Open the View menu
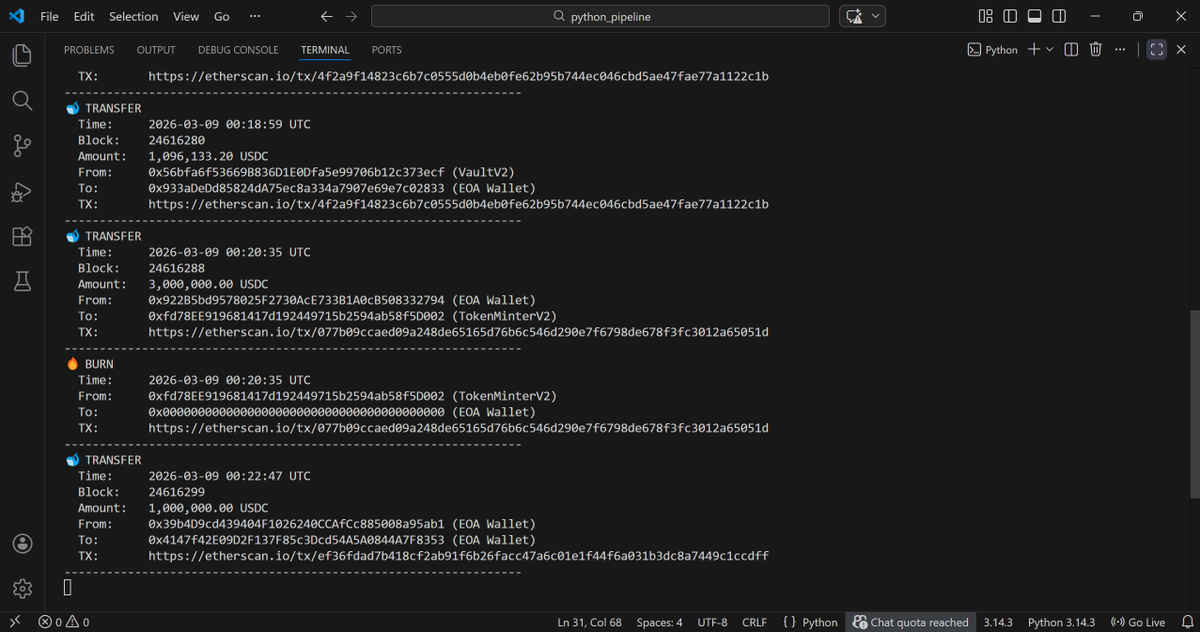This screenshot has height=632, width=1200. 186,16
